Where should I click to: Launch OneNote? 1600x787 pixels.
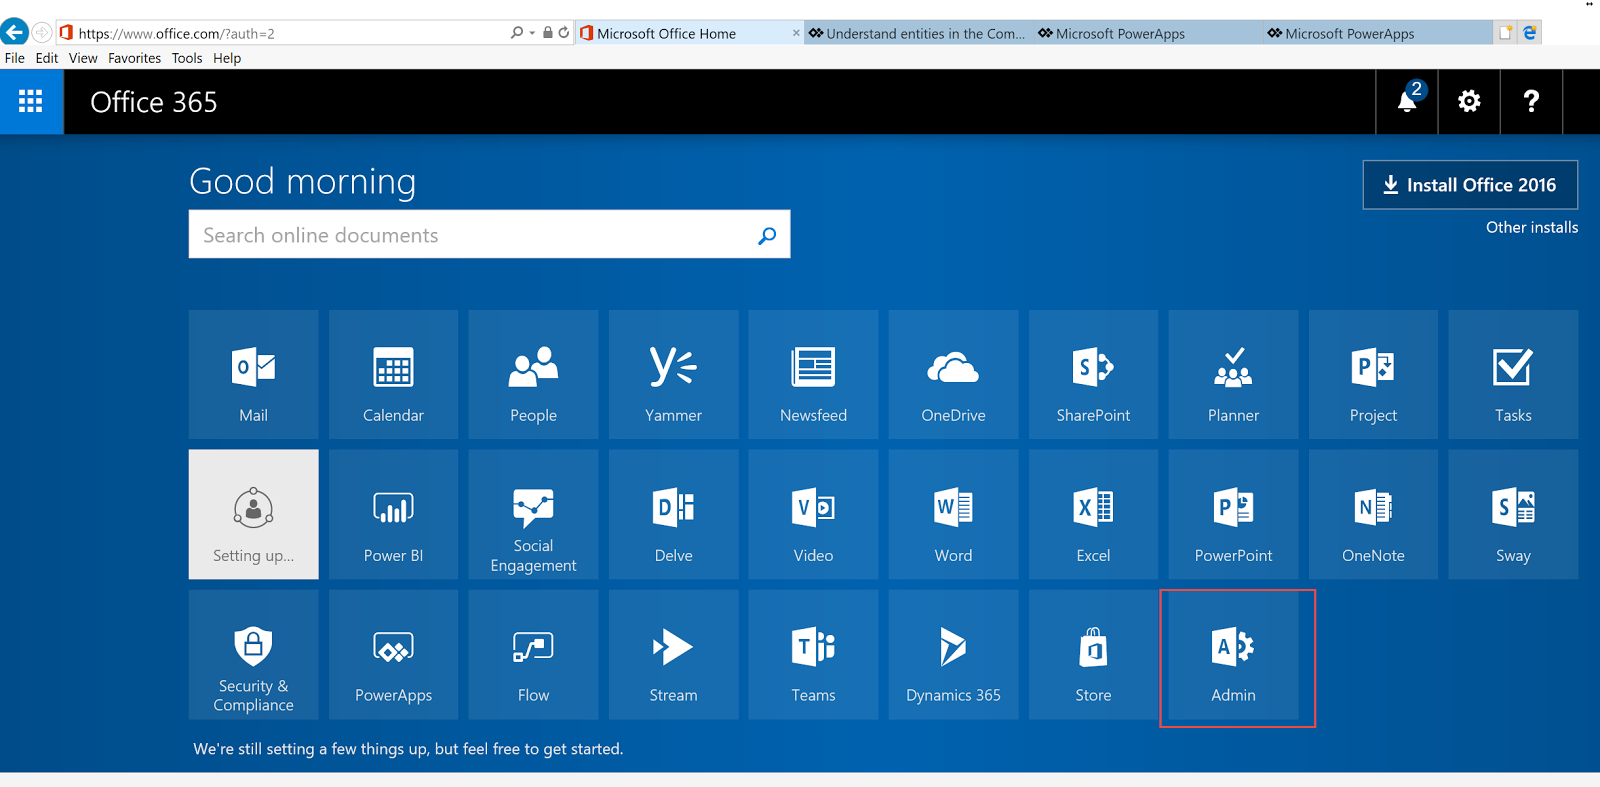coord(1373,514)
